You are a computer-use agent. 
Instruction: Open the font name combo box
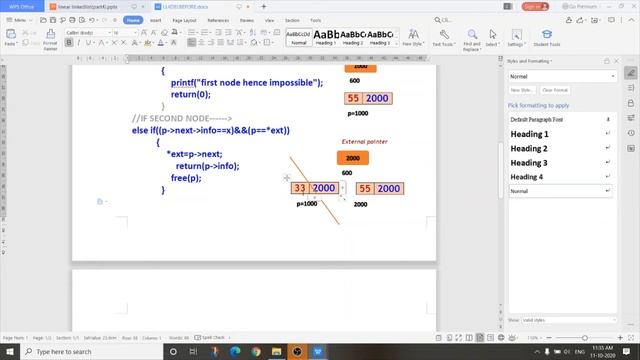[88, 32]
